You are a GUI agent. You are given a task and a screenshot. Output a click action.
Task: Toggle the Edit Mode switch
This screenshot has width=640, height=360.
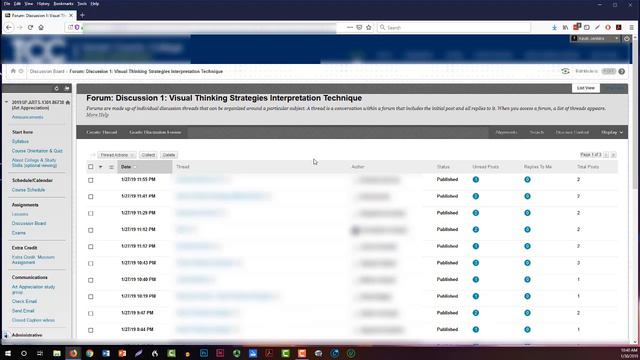[x=609, y=71]
